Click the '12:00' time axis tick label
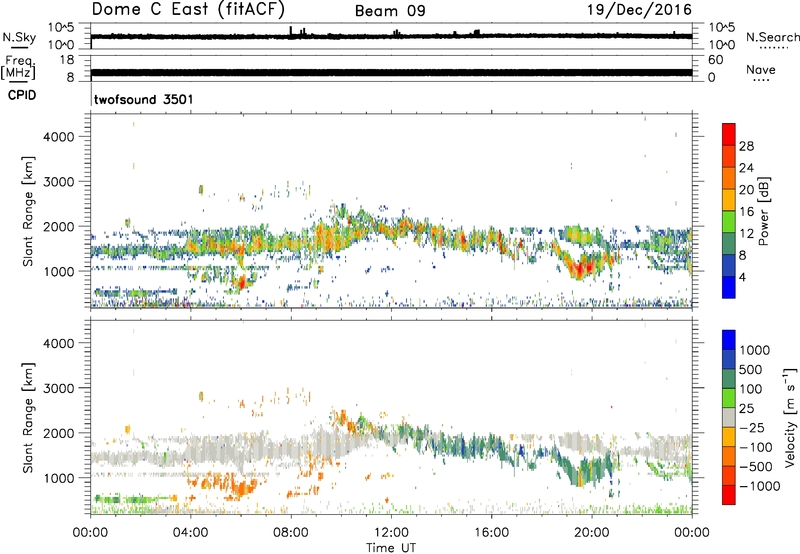800x554 pixels. tap(391, 533)
